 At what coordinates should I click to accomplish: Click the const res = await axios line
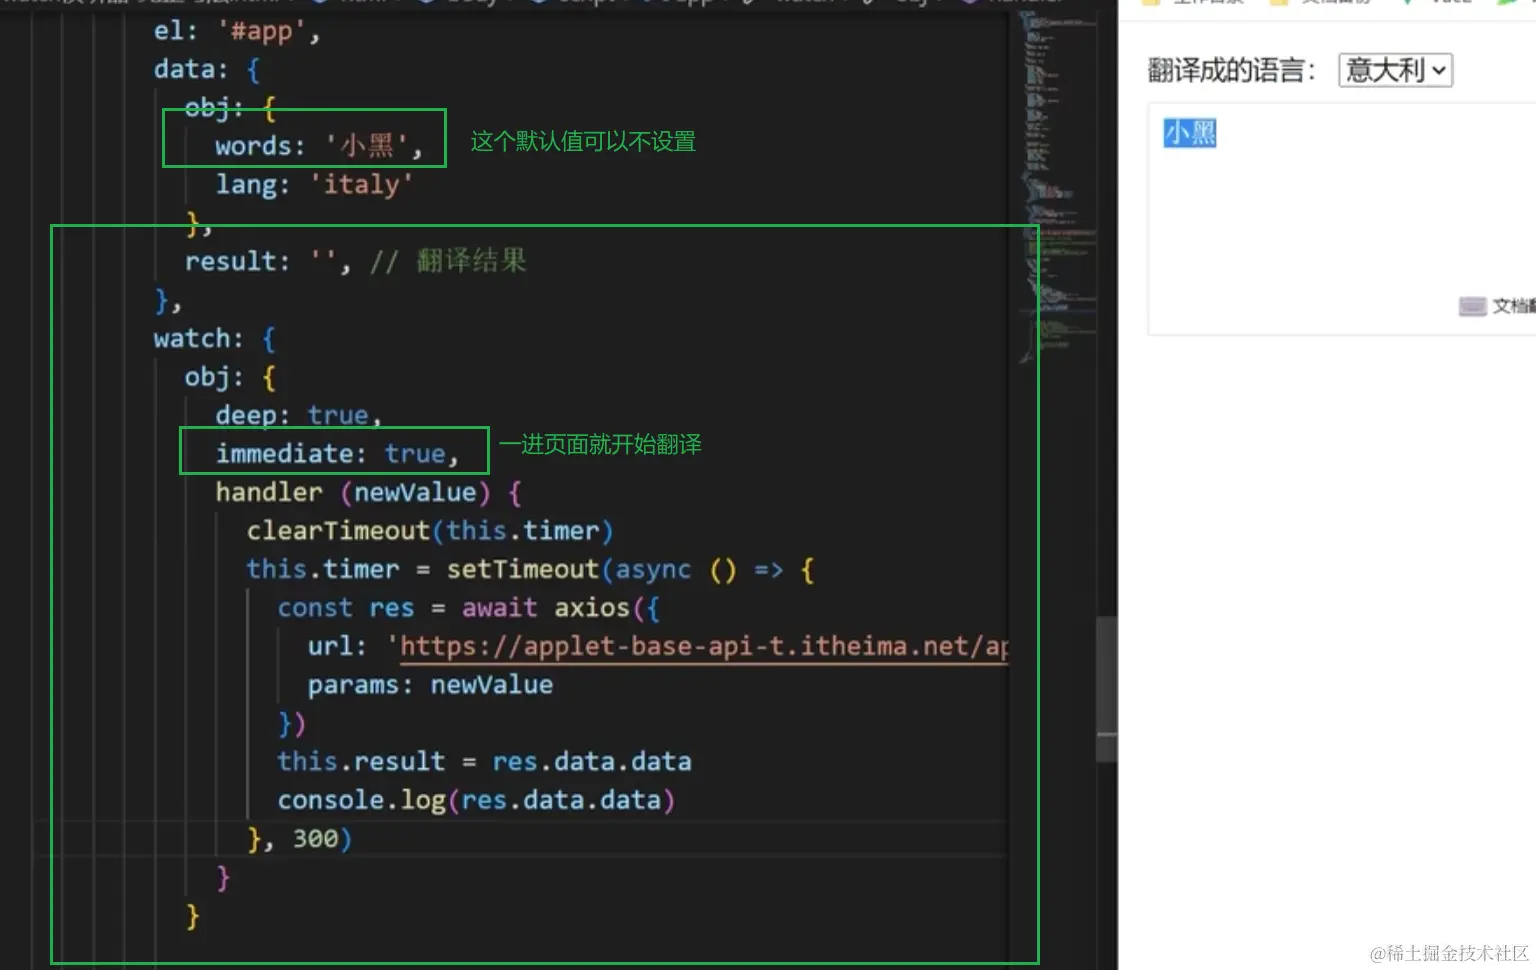(469, 608)
